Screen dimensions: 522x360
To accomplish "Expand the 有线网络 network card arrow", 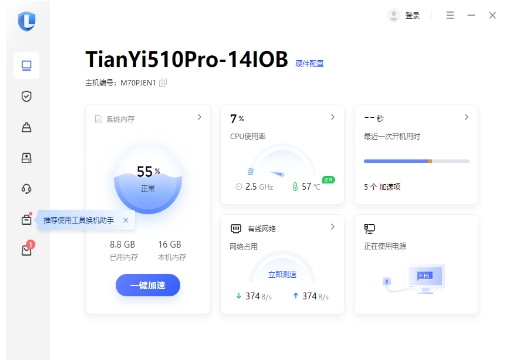I will pos(332,227).
